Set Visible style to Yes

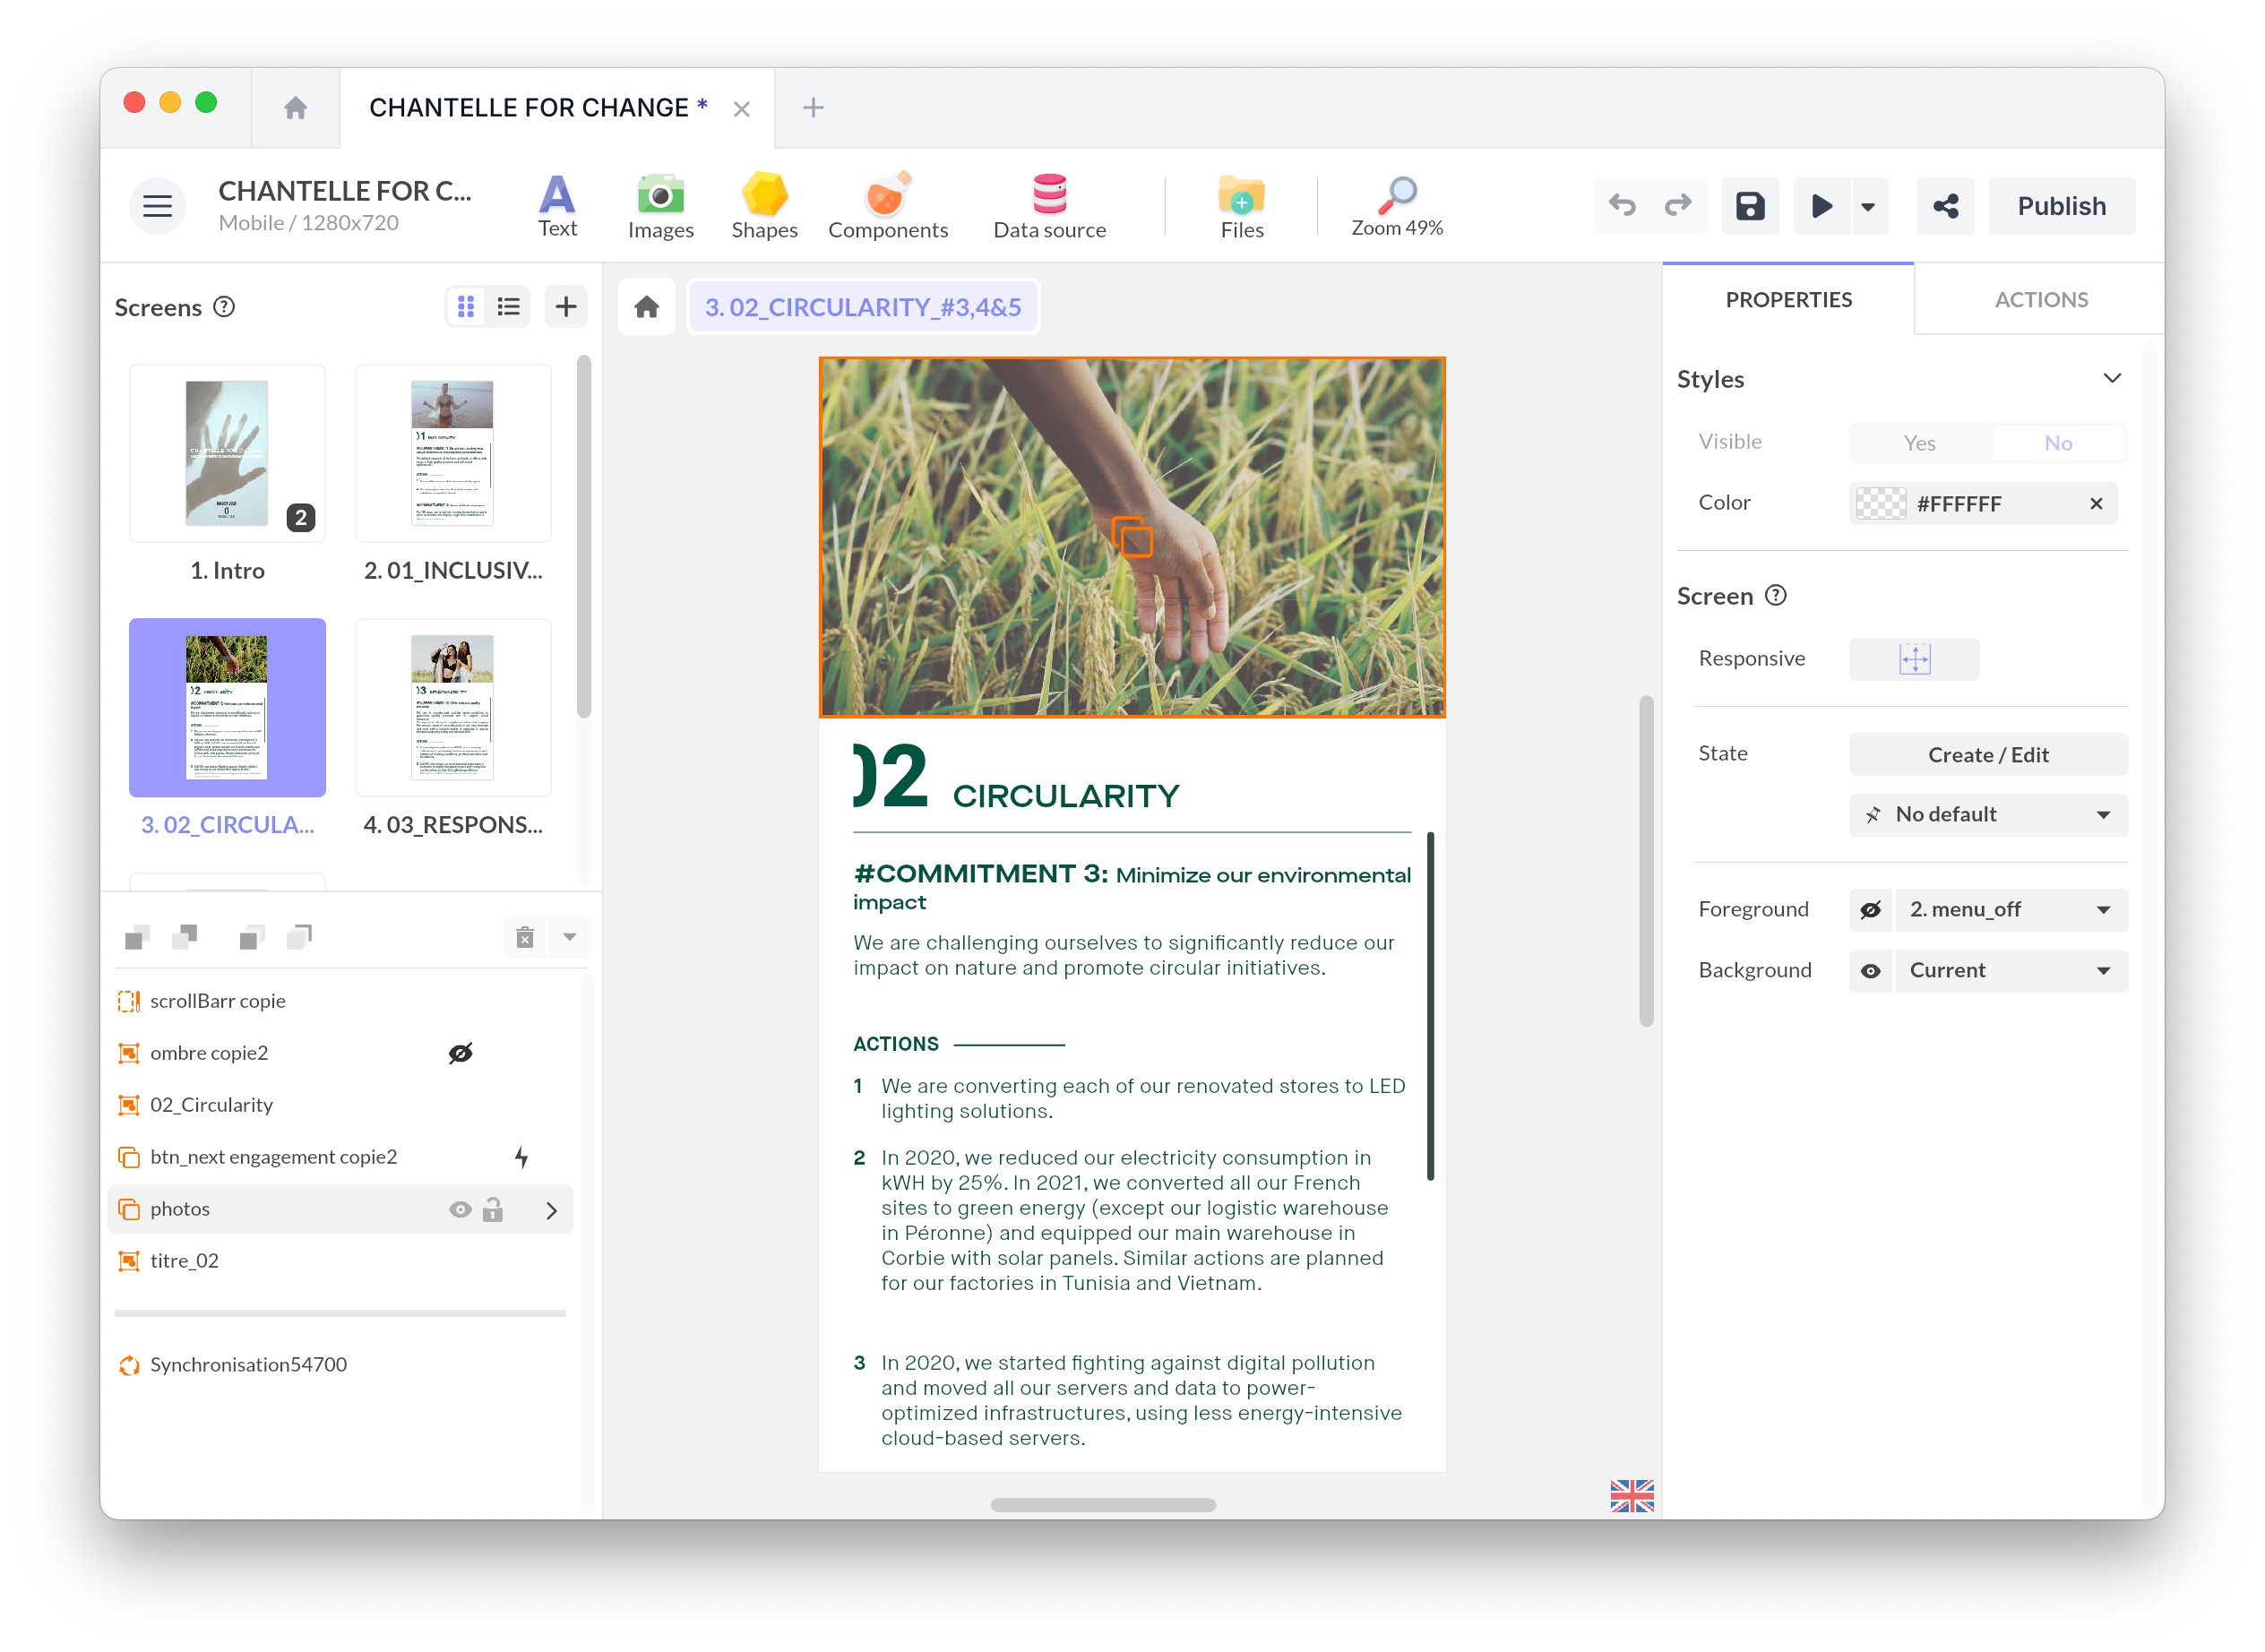[x=1919, y=442]
